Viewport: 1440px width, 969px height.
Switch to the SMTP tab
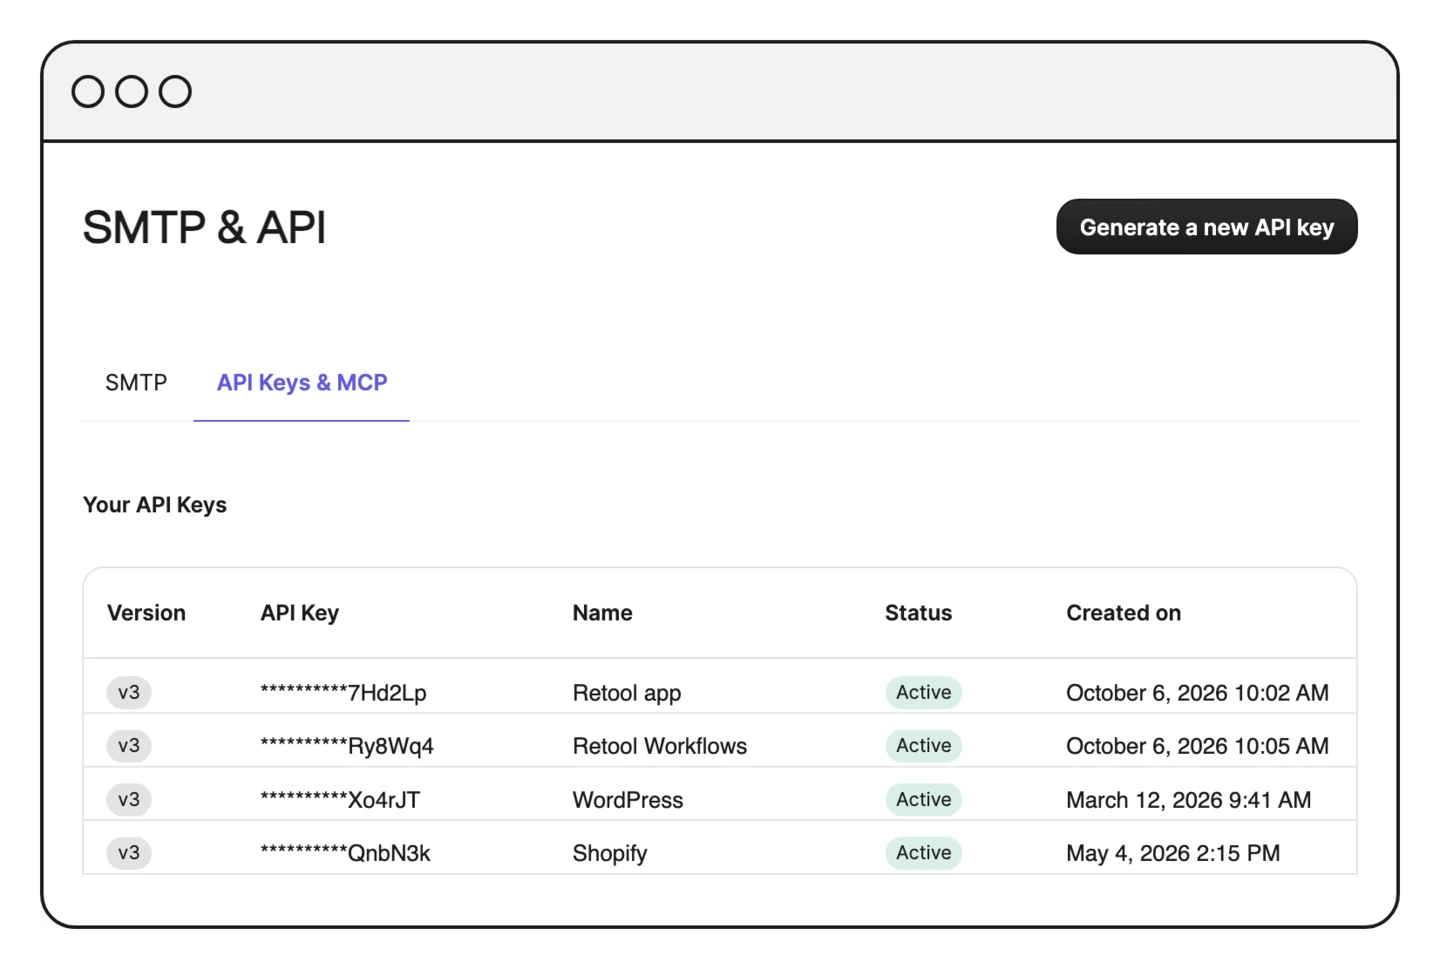[x=136, y=383]
